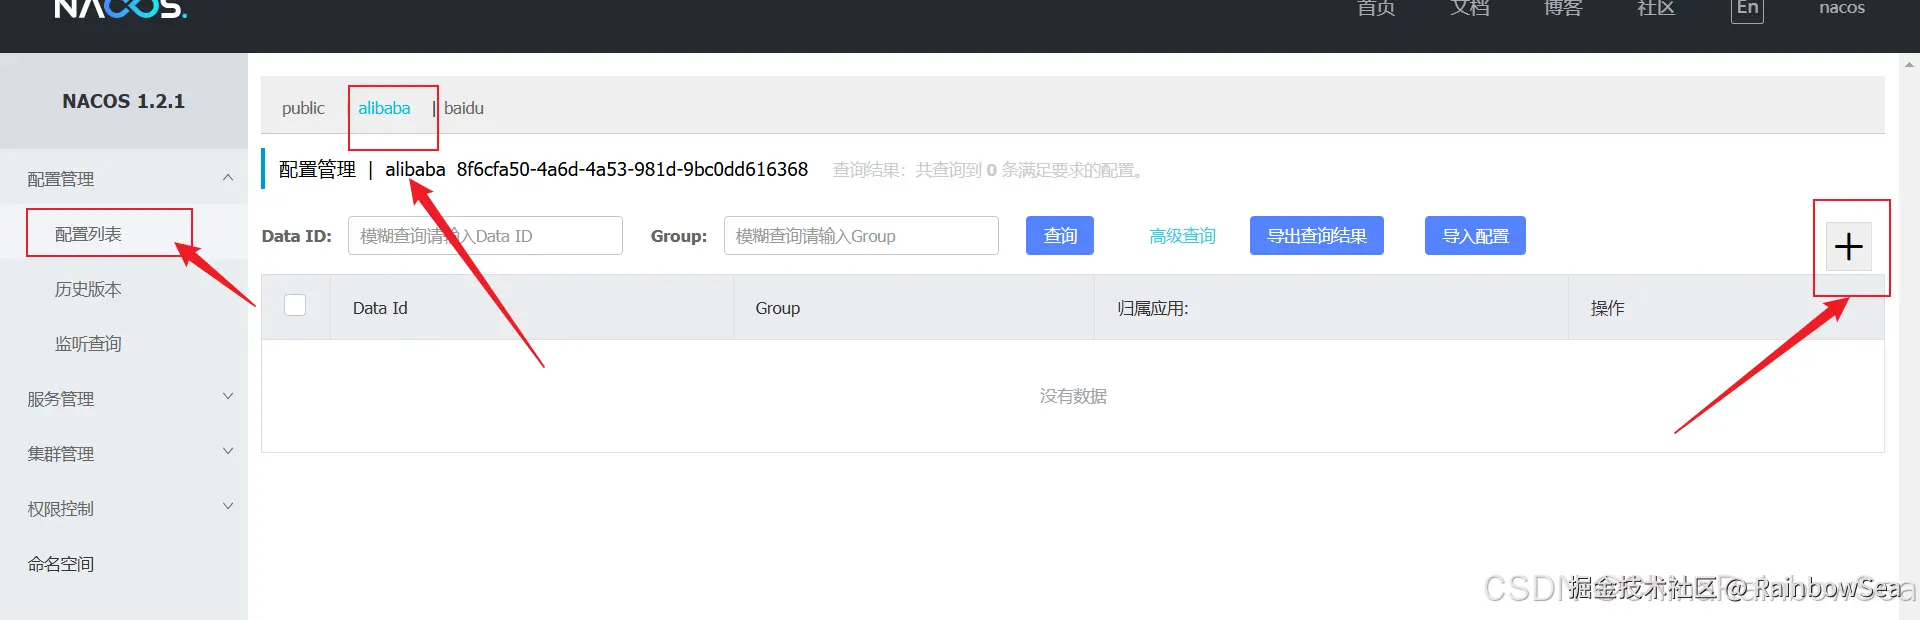Image resolution: width=1920 pixels, height=620 pixels.
Task: Open the nacos user menu
Action: tap(1842, 8)
